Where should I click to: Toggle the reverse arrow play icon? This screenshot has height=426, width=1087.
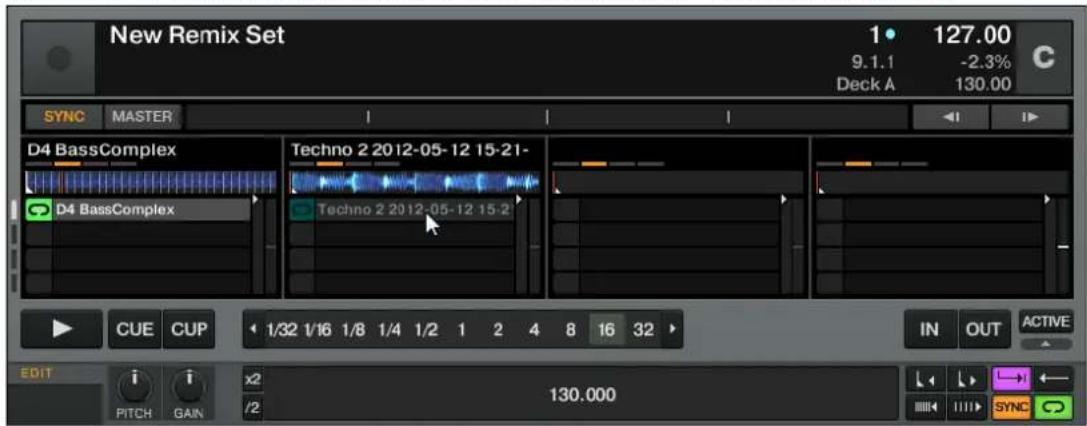tap(1052, 380)
